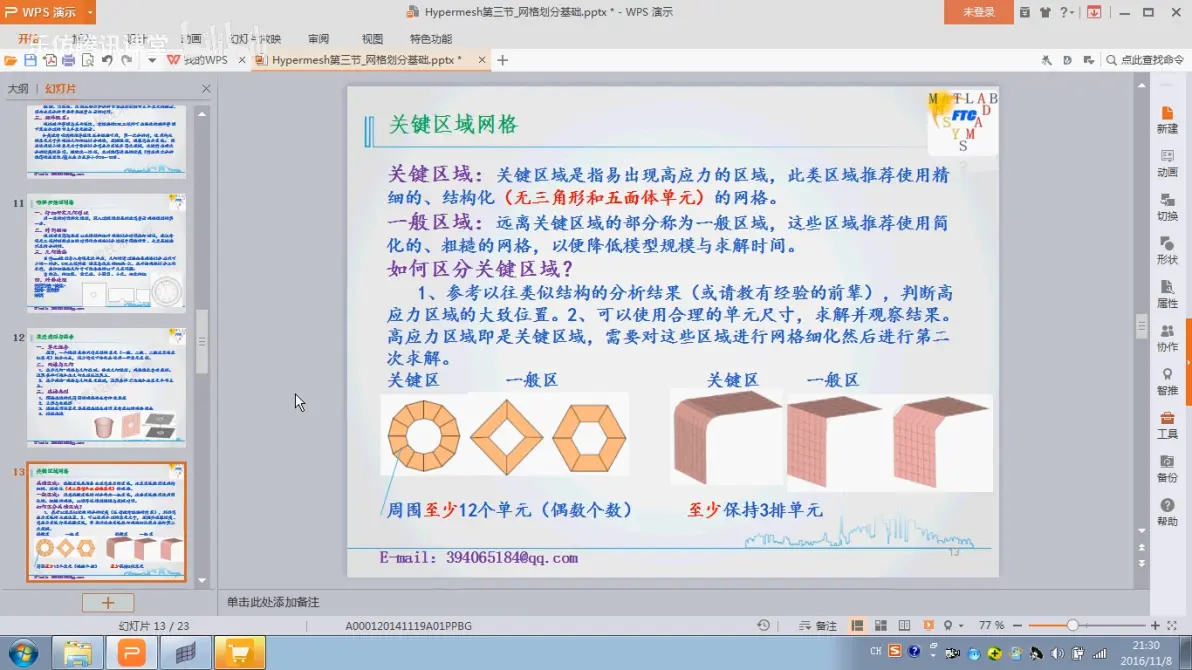Screen dimensions: 1192x670
Task: Click the red download icon in title bar
Action: (1094, 12)
